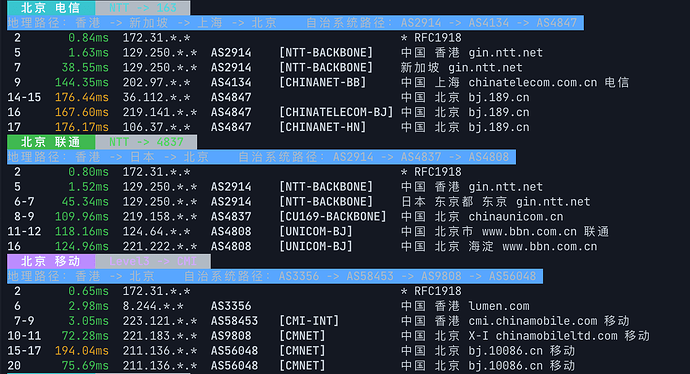
Task: Click the IP address 124.64.*.*
Action: click(x=157, y=232)
